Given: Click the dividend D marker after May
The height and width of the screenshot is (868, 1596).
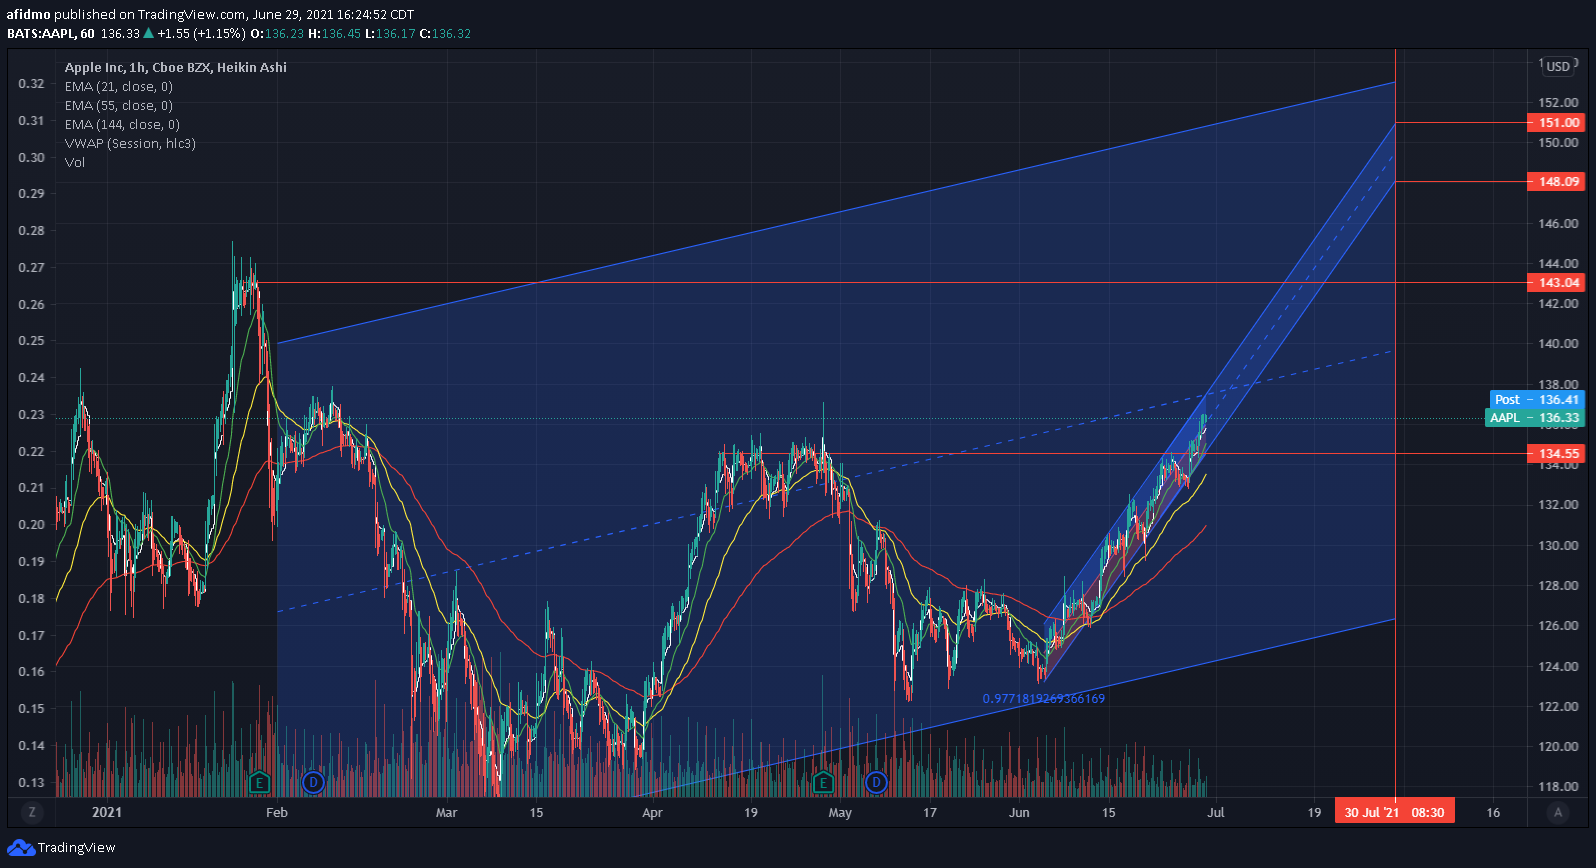Looking at the screenshot, I should (876, 782).
